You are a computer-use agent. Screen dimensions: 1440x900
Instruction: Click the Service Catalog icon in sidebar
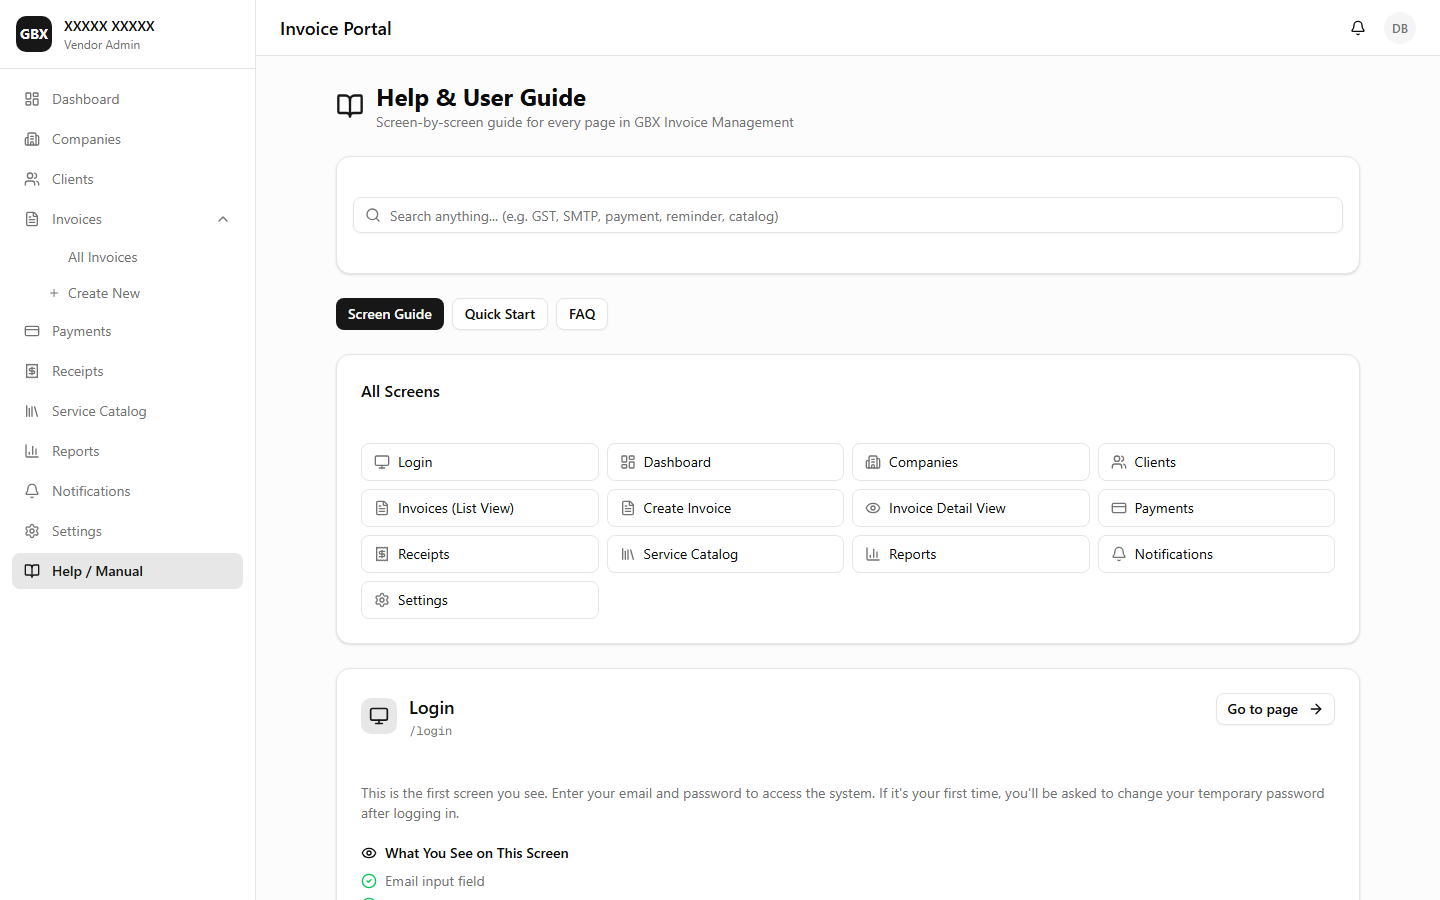(32, 411)
